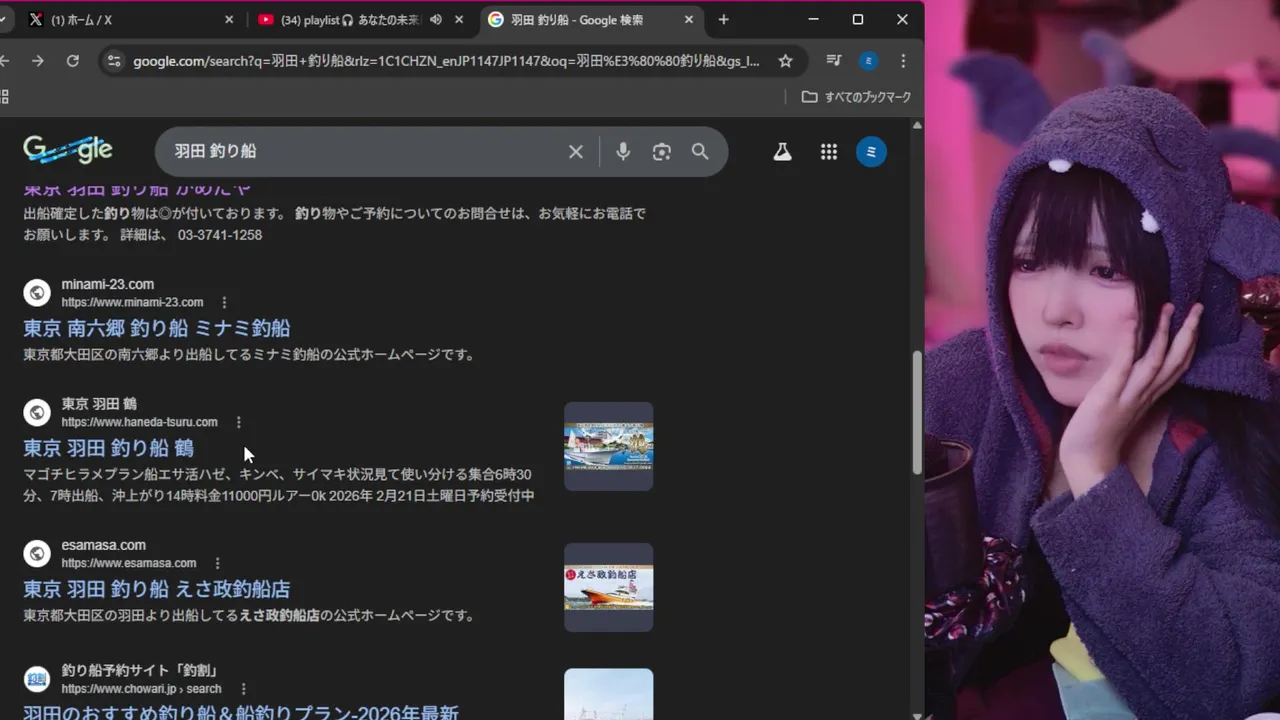Open the 東京 羽田 釣り船 鶴 result
The image size is (1280, 720).
(108, 448)
